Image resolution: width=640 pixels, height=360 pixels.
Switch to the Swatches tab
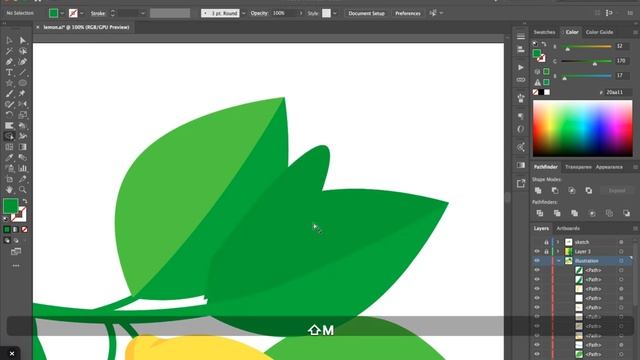coord(544,32)
